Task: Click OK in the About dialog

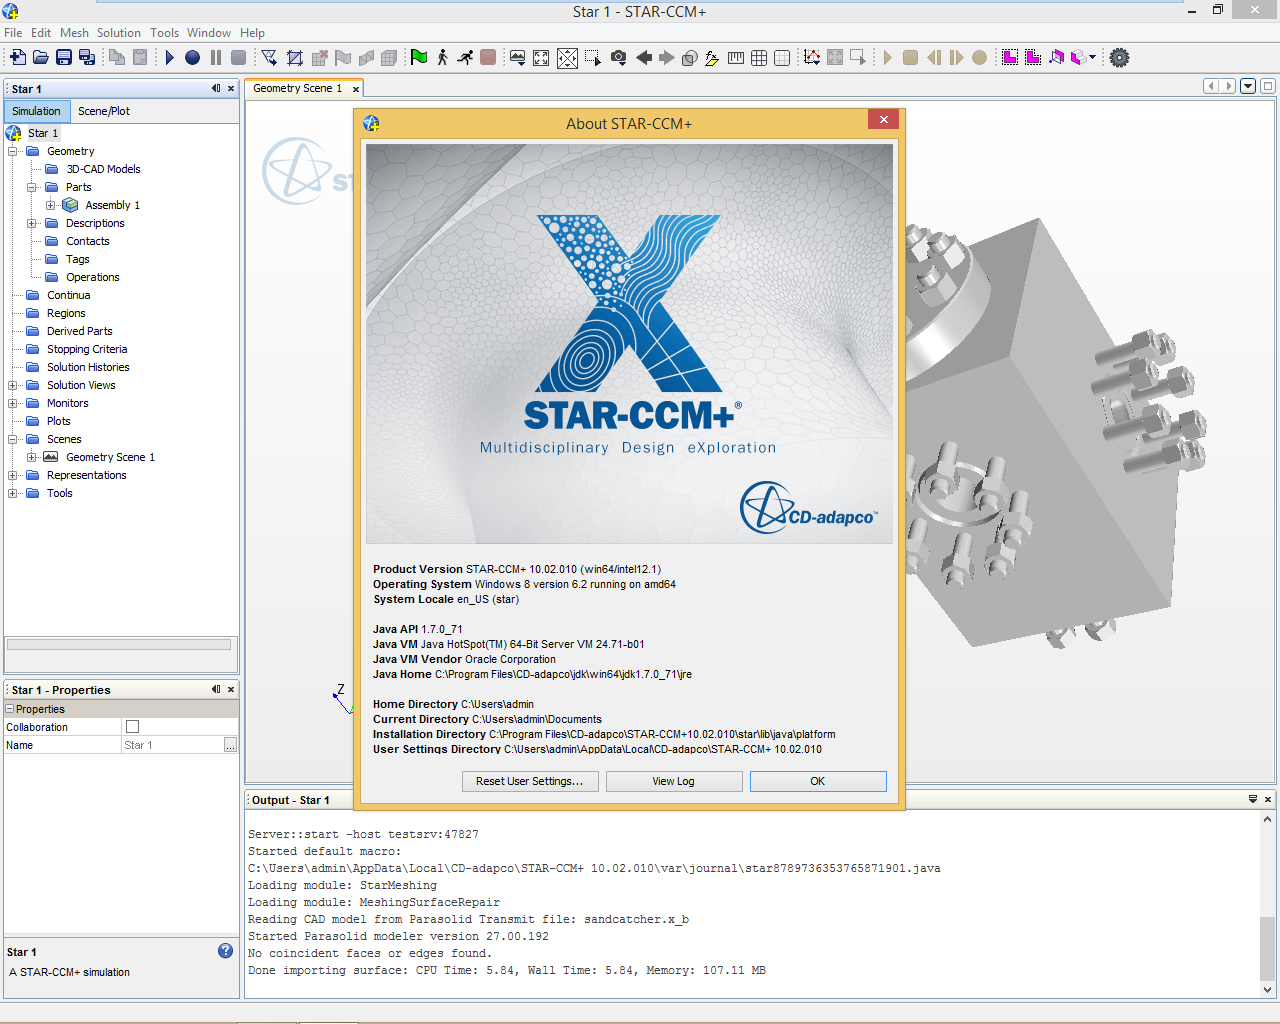Action: coord(818,781)
